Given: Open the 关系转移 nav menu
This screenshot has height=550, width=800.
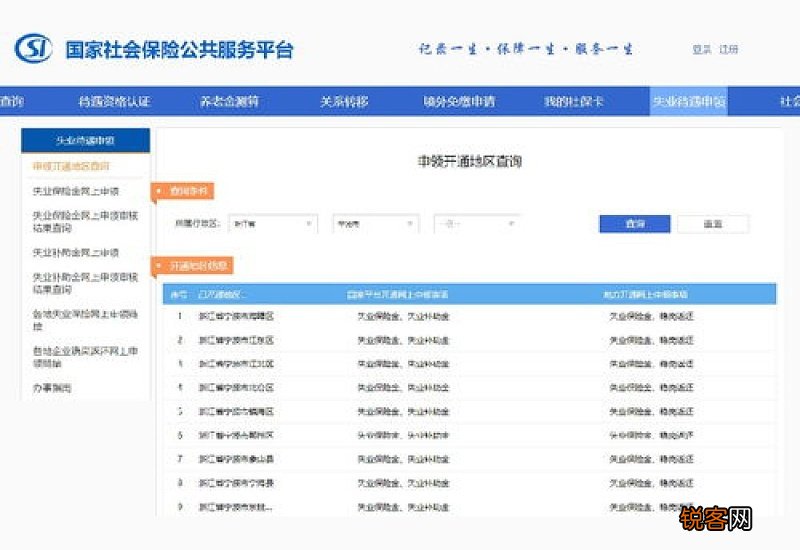Looking at the screenshot, I should click(344, 101).
